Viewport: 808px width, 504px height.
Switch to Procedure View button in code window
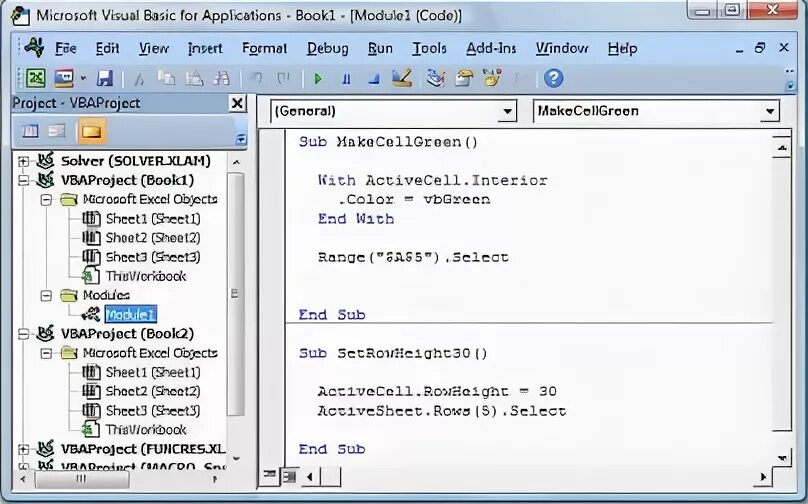(x=270, y=476)
